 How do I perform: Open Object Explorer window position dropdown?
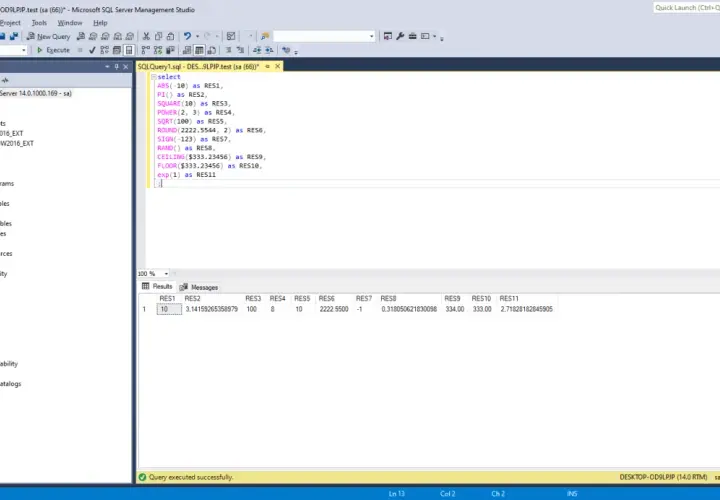coord(107,67)
